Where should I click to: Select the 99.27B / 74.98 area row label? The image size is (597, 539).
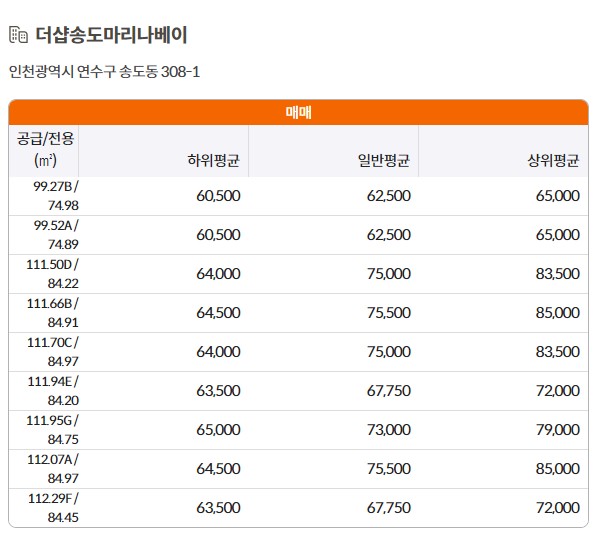tap(56, 196)
